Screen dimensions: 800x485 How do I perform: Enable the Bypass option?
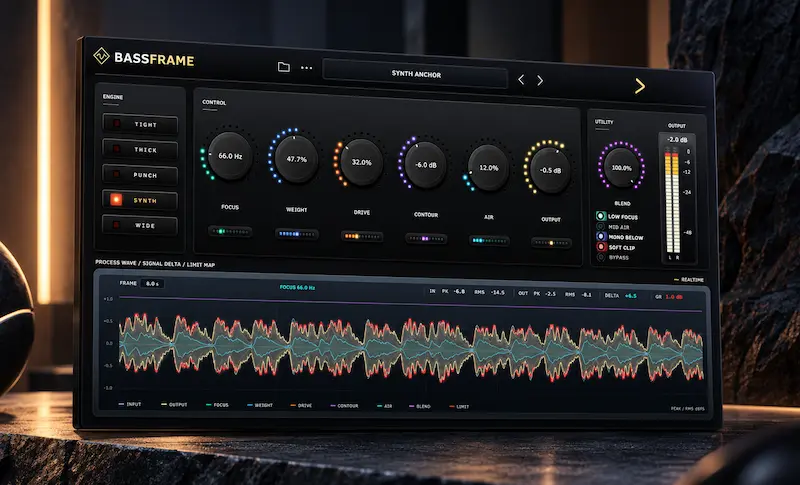[613, 258]
